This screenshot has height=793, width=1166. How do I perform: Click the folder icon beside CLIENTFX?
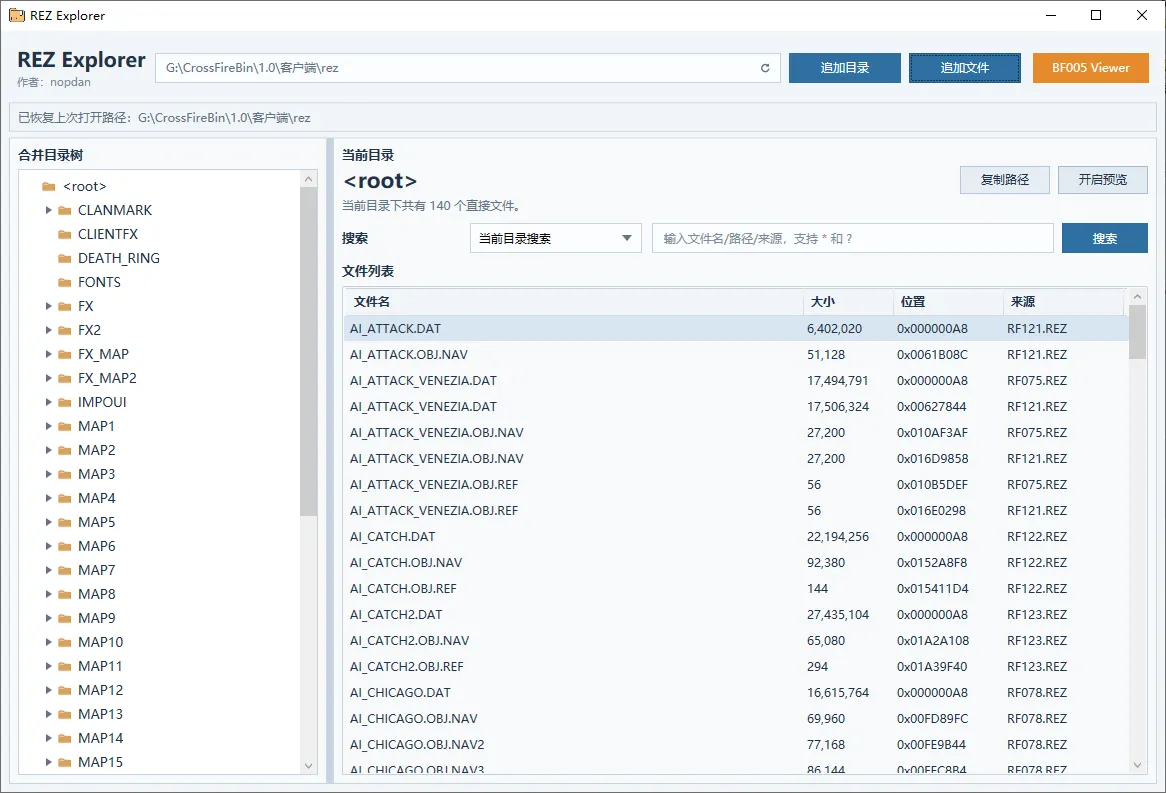point(64,234)
